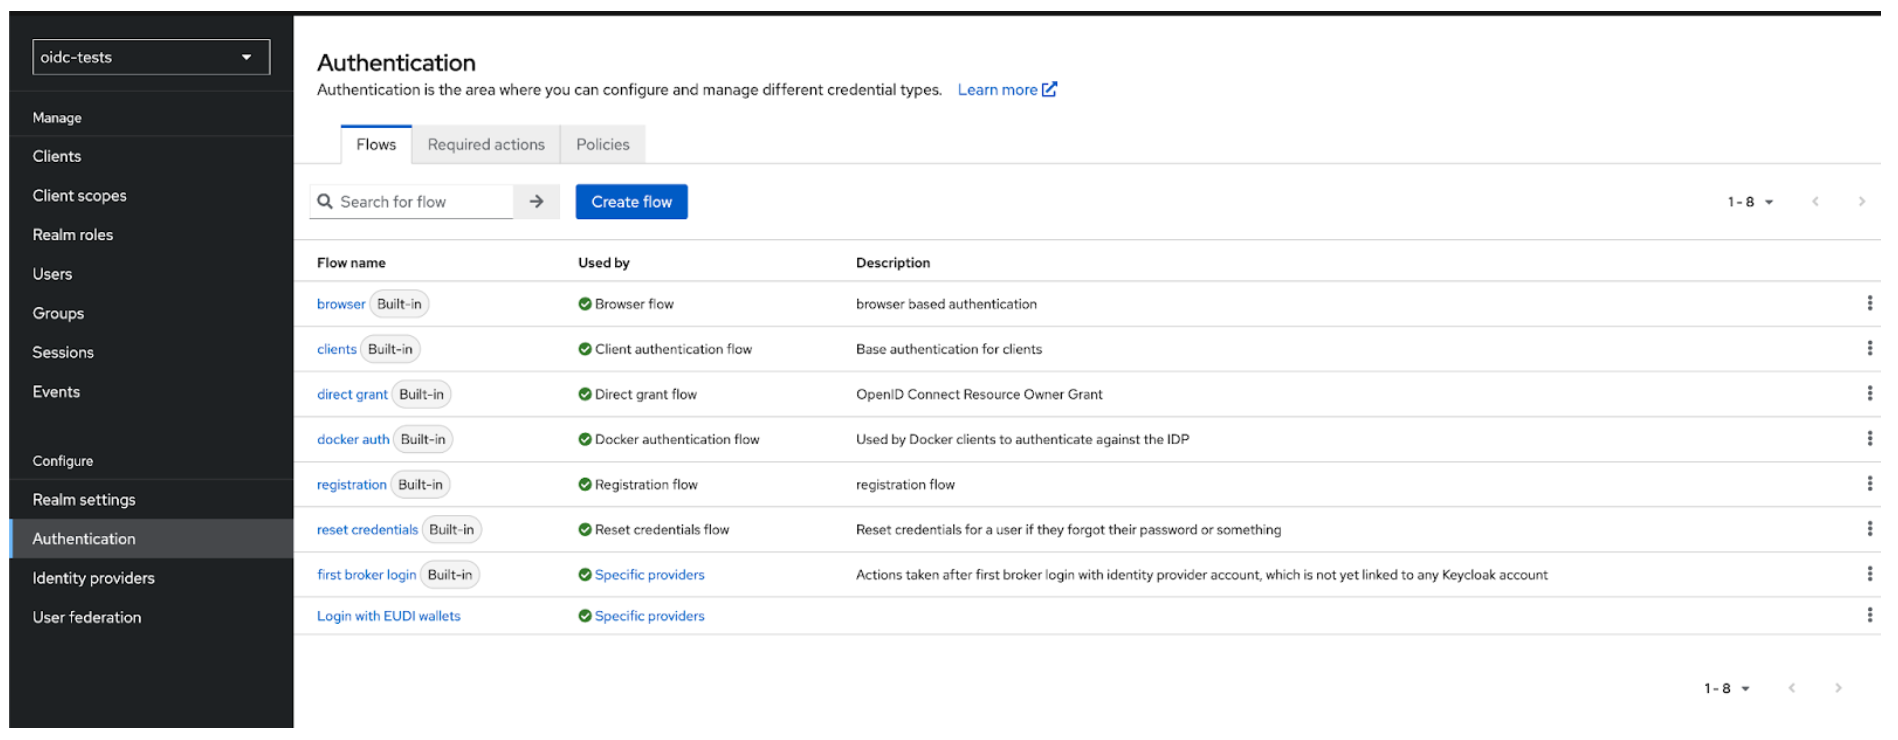Open kebab menu for direct grant row
The height and width of the screenshot is (740, 1898).
(1868, 393)
